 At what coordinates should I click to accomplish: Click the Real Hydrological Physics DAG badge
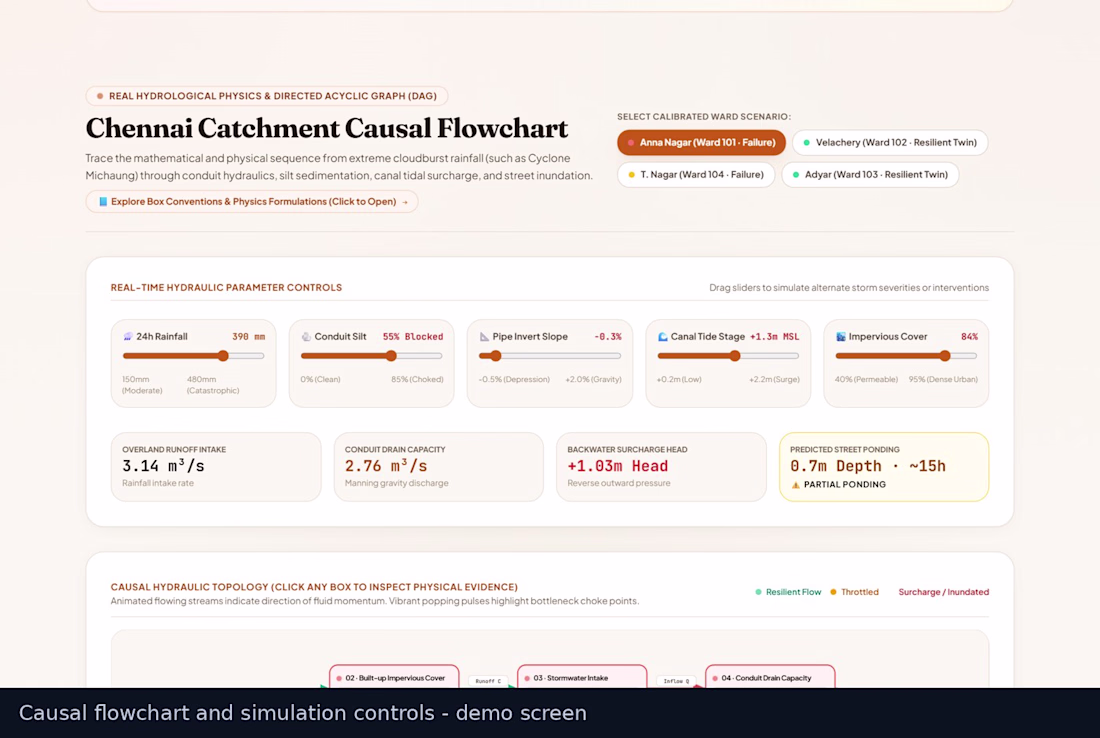click(x=267, y=96)
